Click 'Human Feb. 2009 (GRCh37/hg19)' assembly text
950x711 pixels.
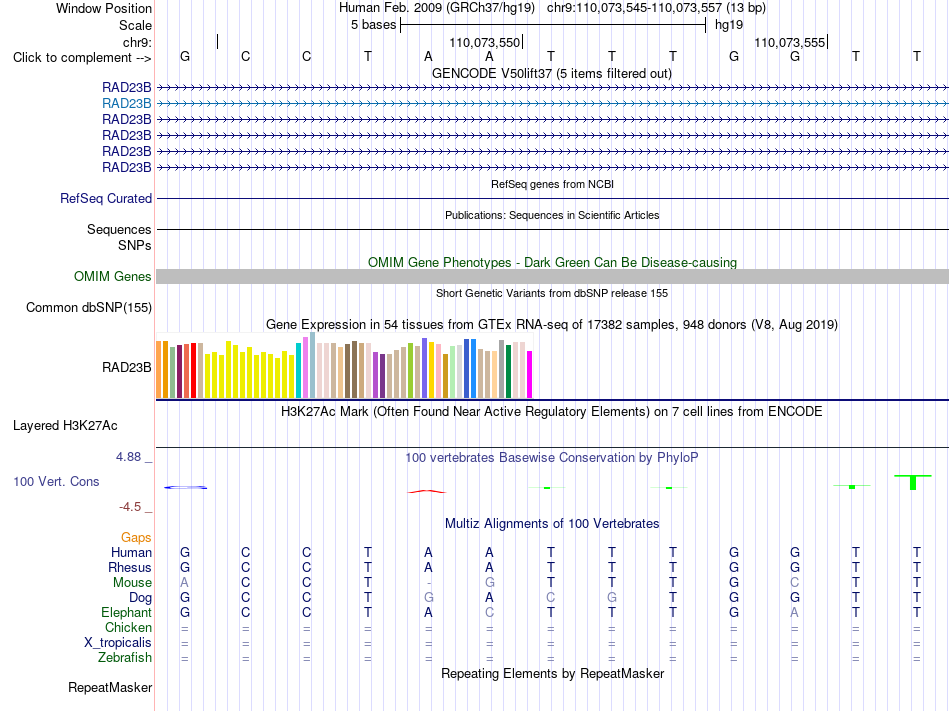[x=437, y=8]
